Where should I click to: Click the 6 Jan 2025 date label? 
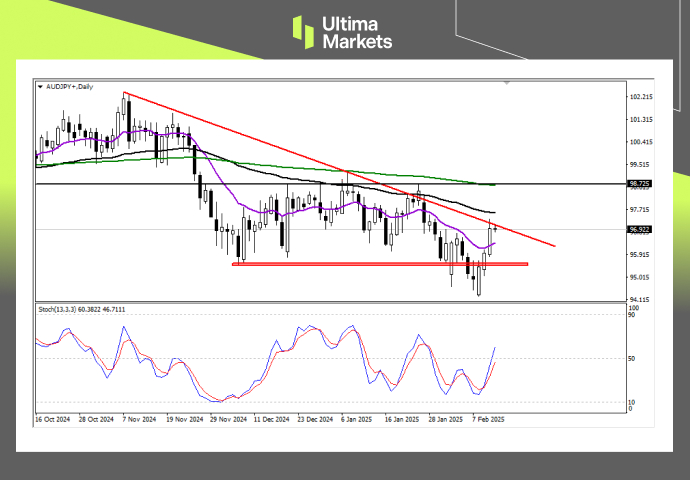pyautogui.click(x=355, y=421)
